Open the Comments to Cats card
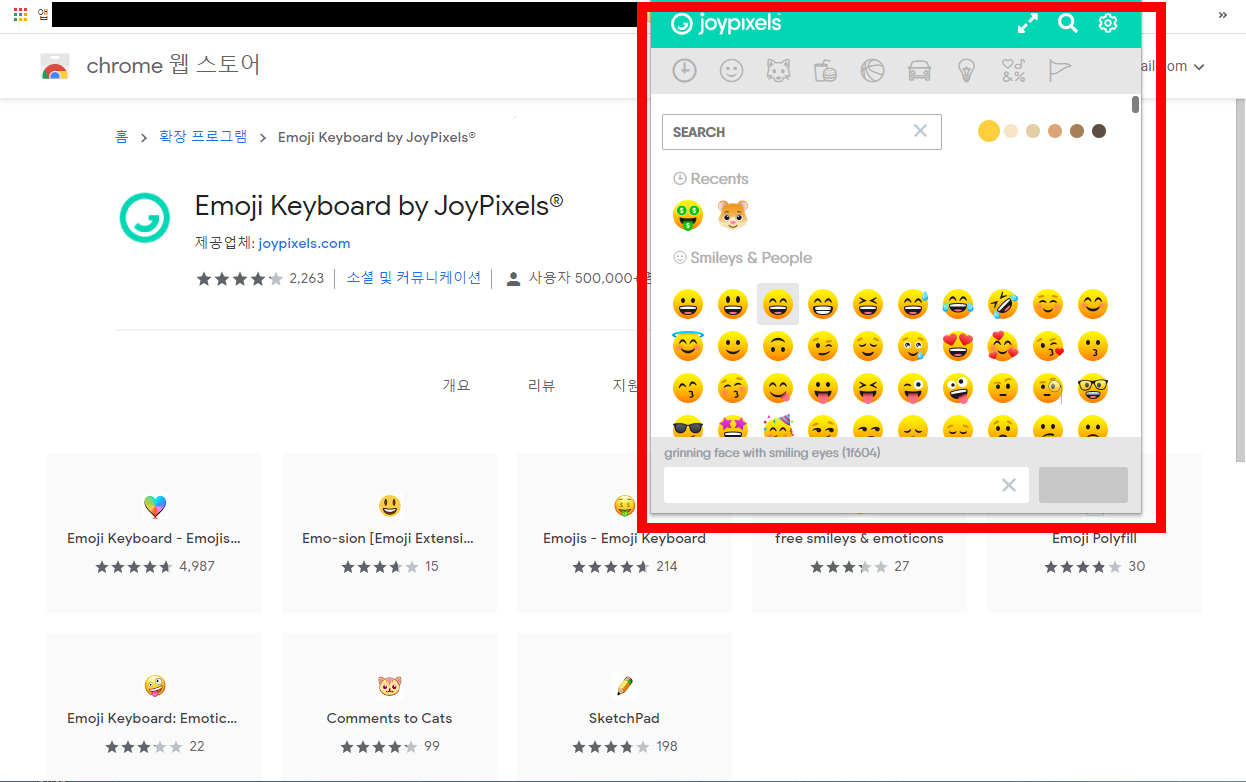This screenshot has height=782, width=1246. point(389,707)
